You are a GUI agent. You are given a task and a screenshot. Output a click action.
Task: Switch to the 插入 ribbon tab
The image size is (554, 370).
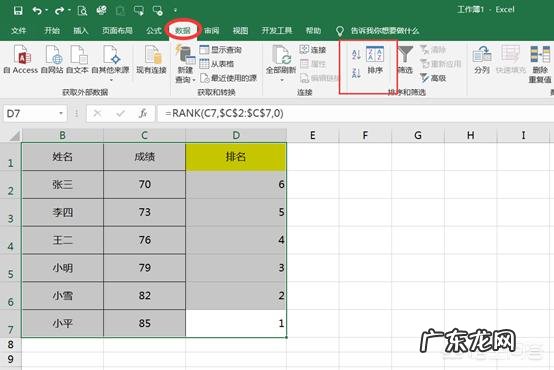pyautogui.click(x=81, y=31)
